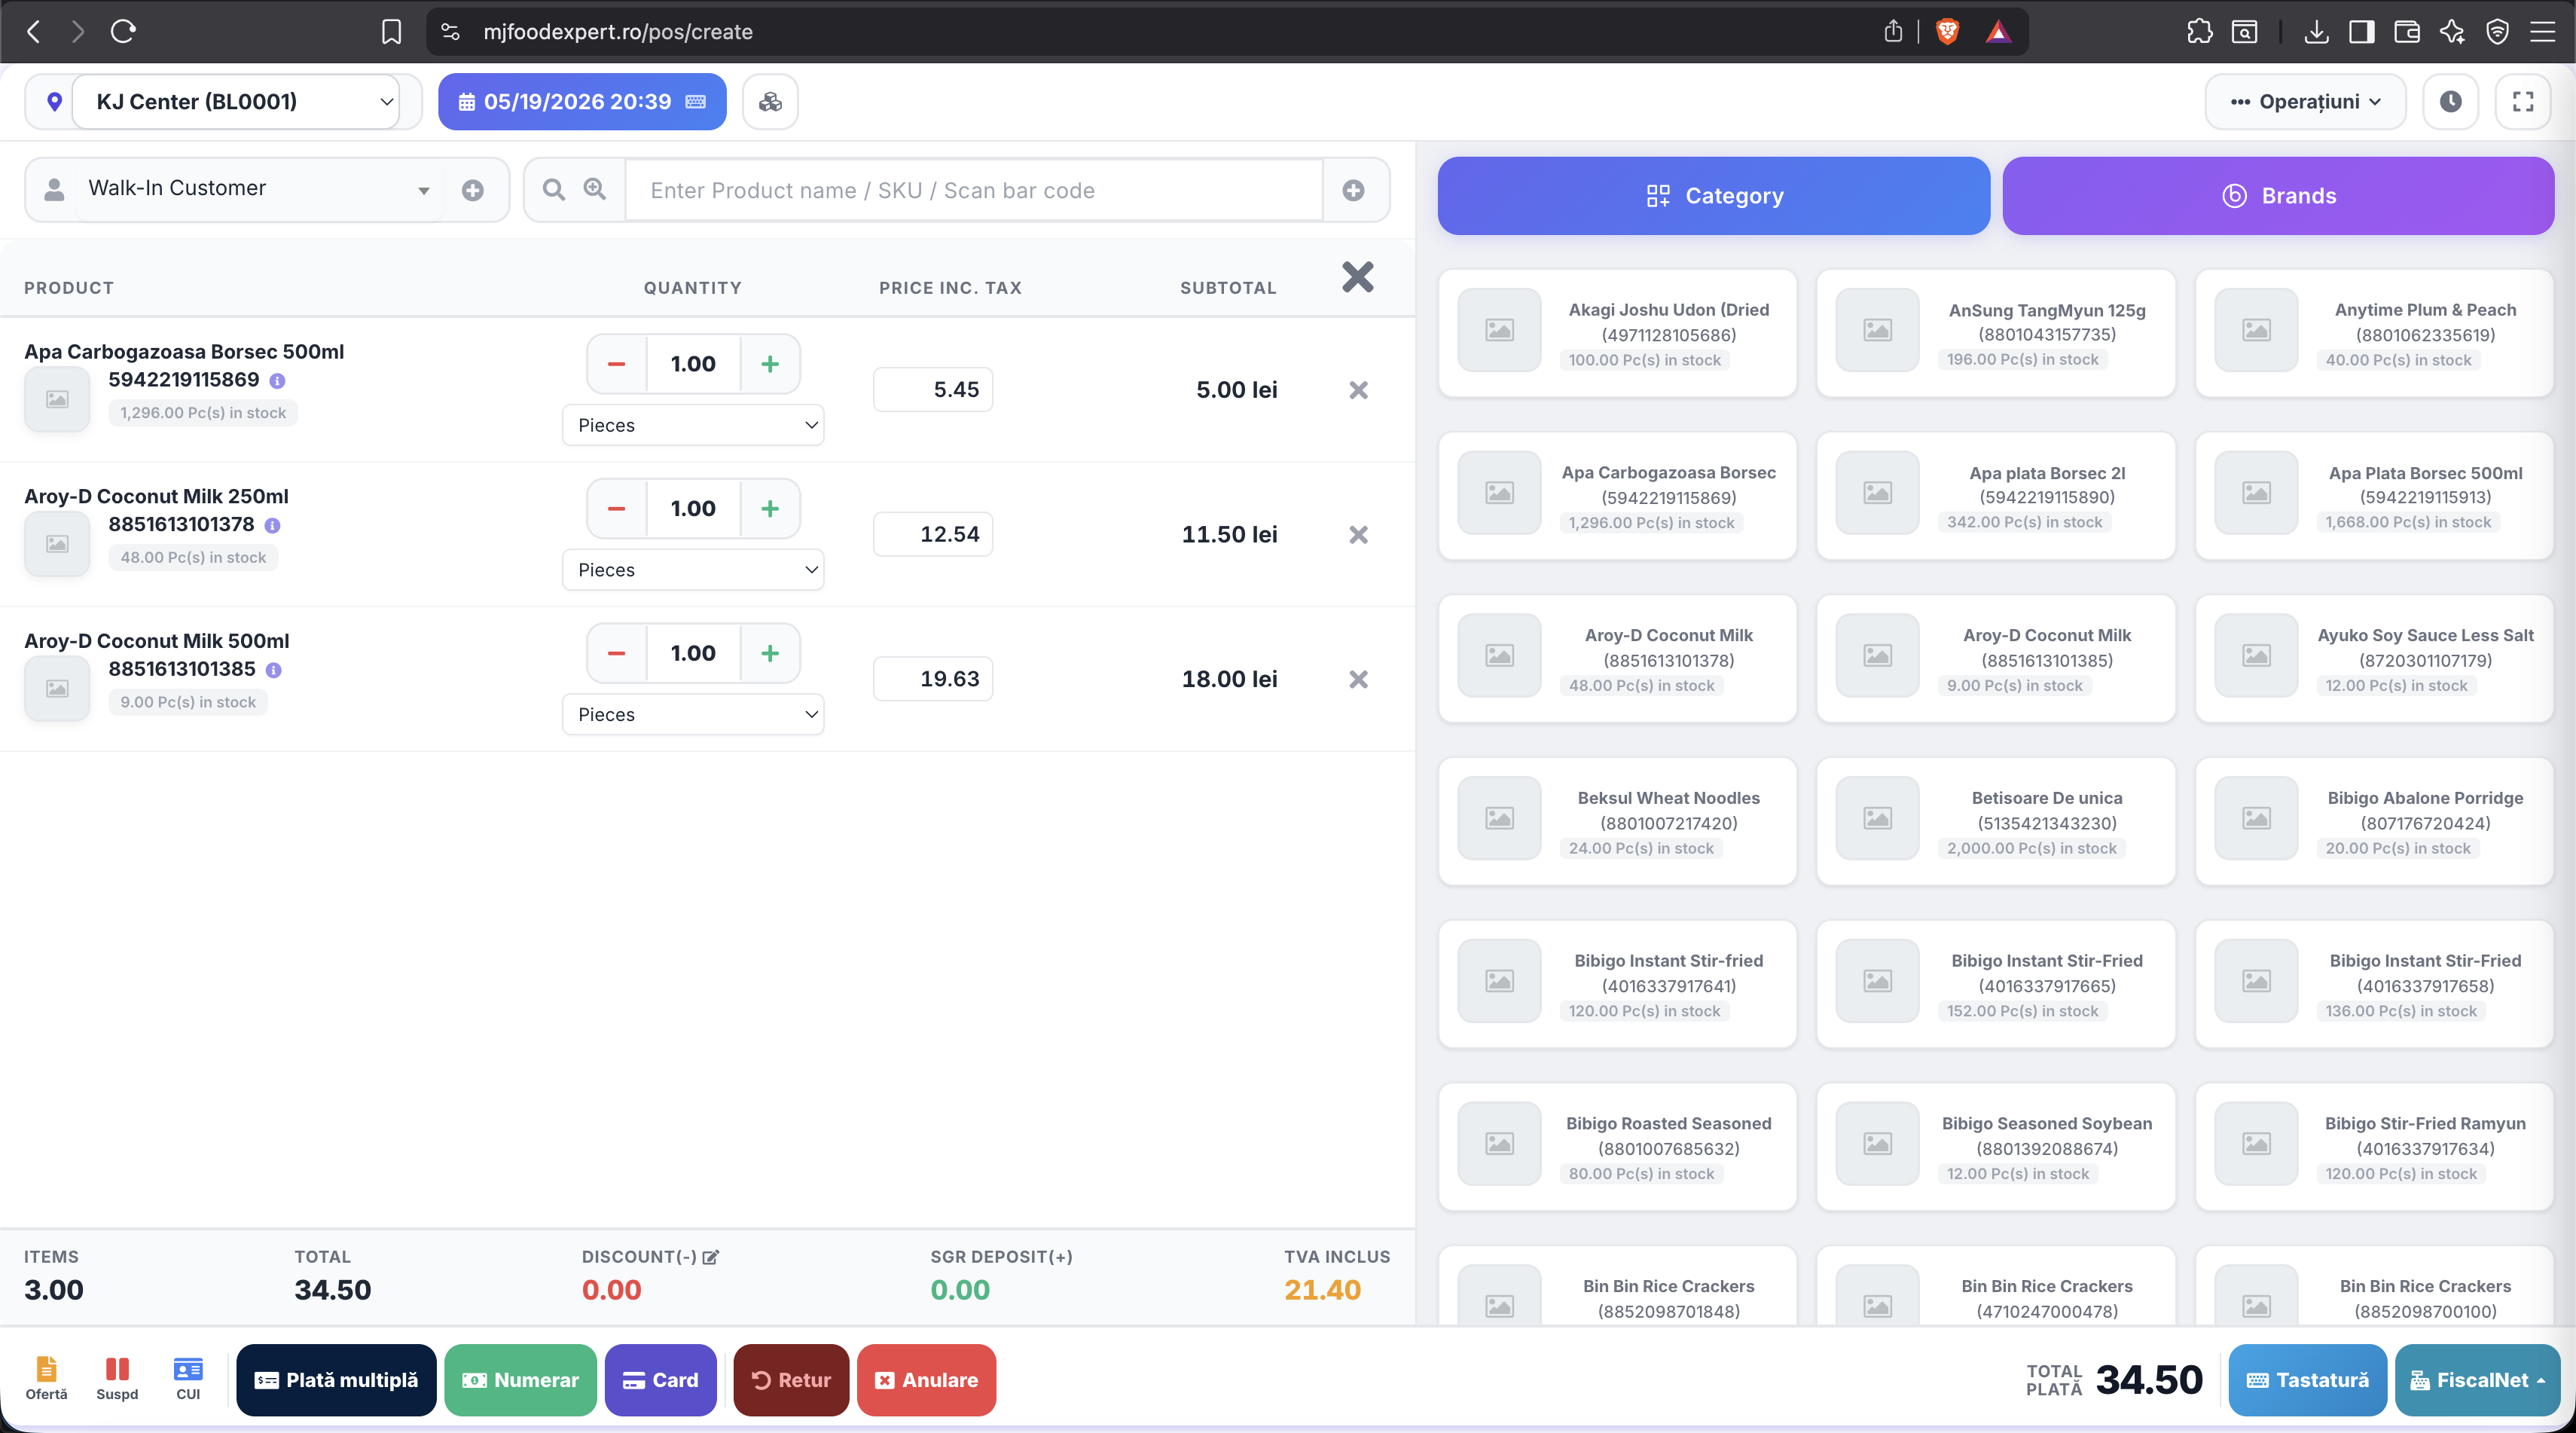Increase quantity of Aroy-D Coconut Milk 500ml
2576x1433 pixels.
770,653
